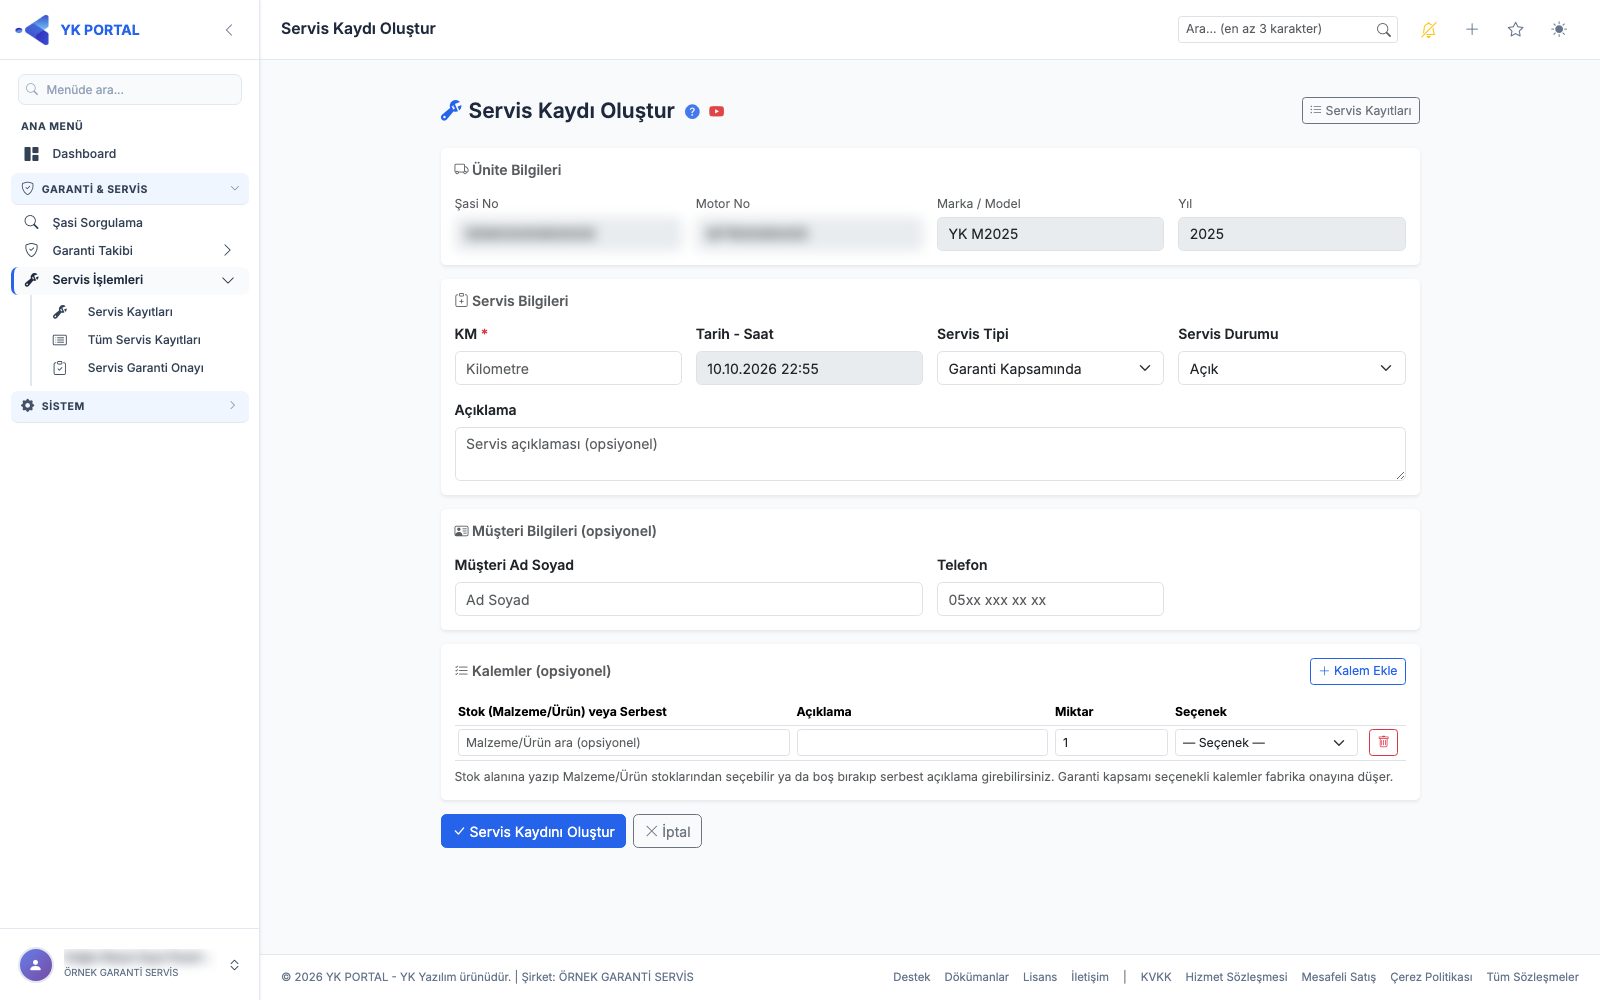Open the Servis Tipi dropdown

click(1050, 368)
